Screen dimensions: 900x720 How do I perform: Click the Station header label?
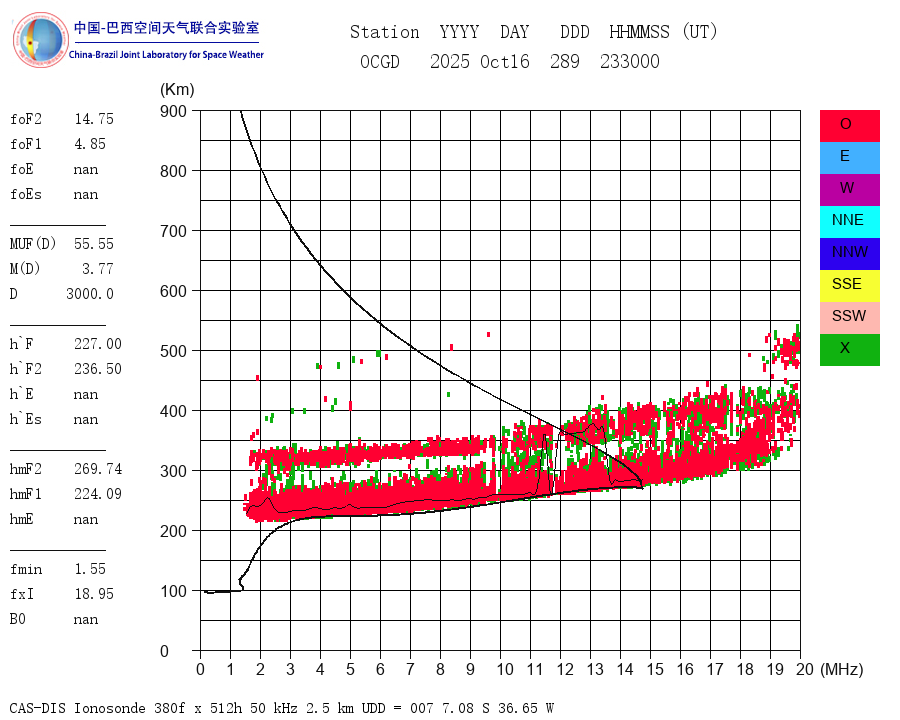(385, 32)
